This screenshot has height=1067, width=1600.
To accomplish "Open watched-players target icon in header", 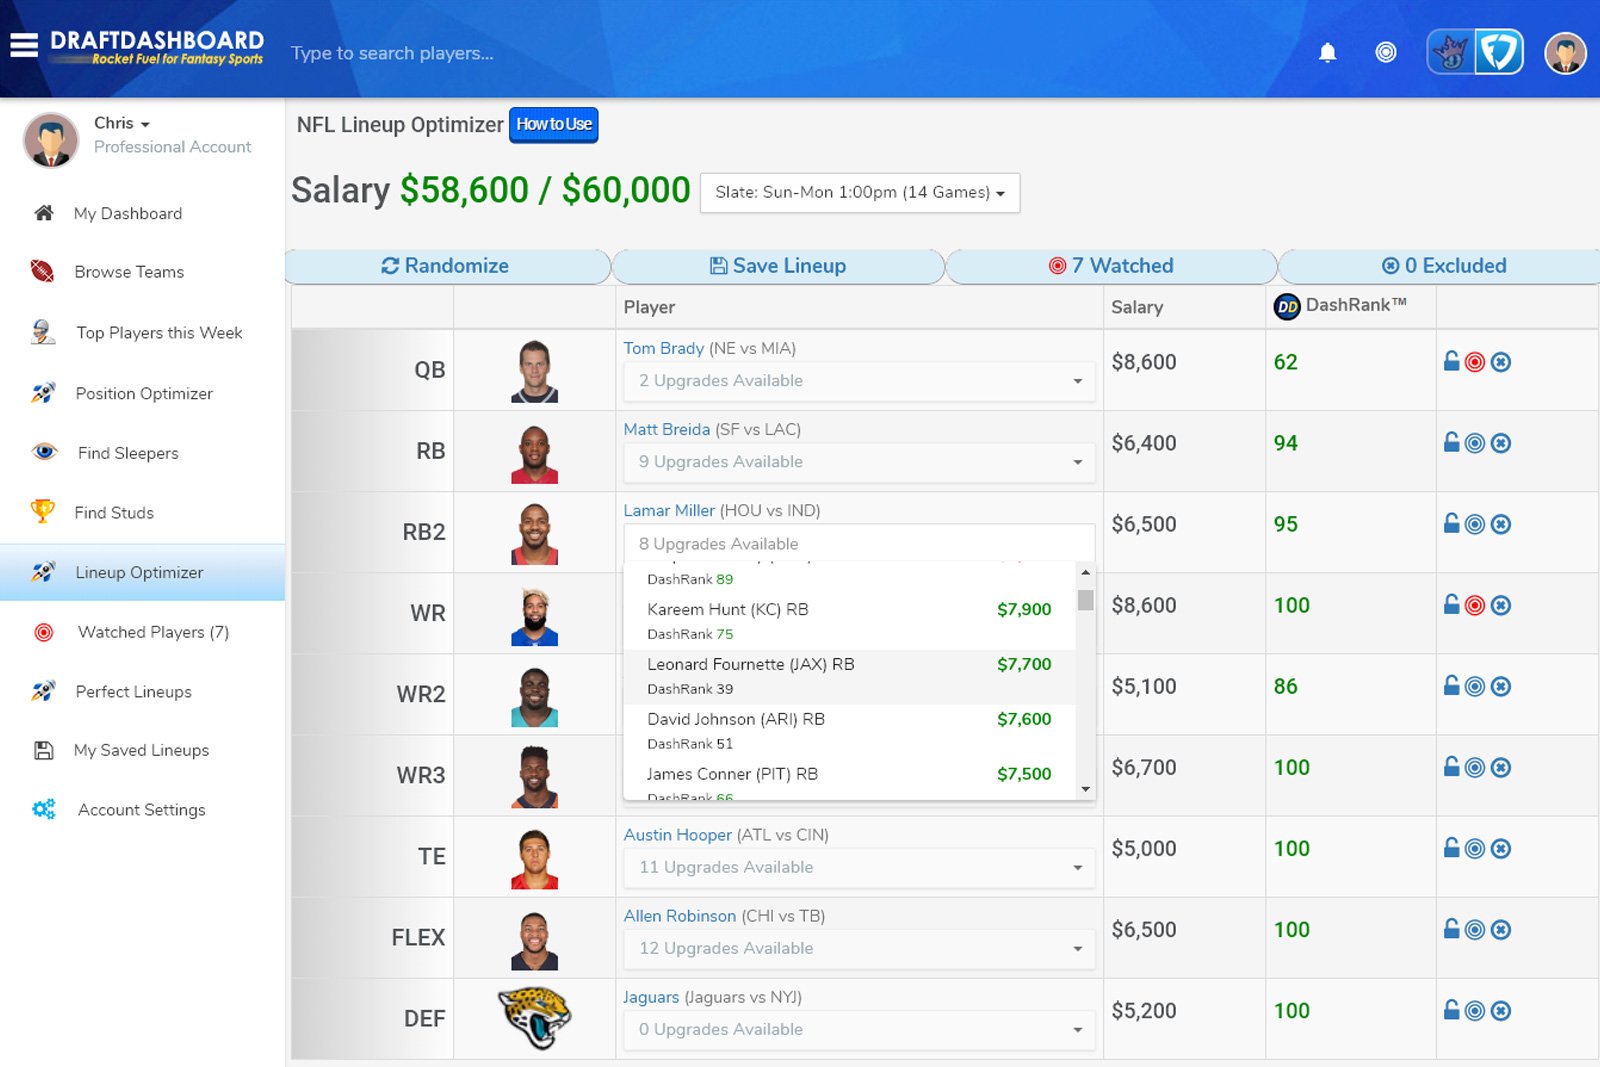I will [x=1385, y=52].
